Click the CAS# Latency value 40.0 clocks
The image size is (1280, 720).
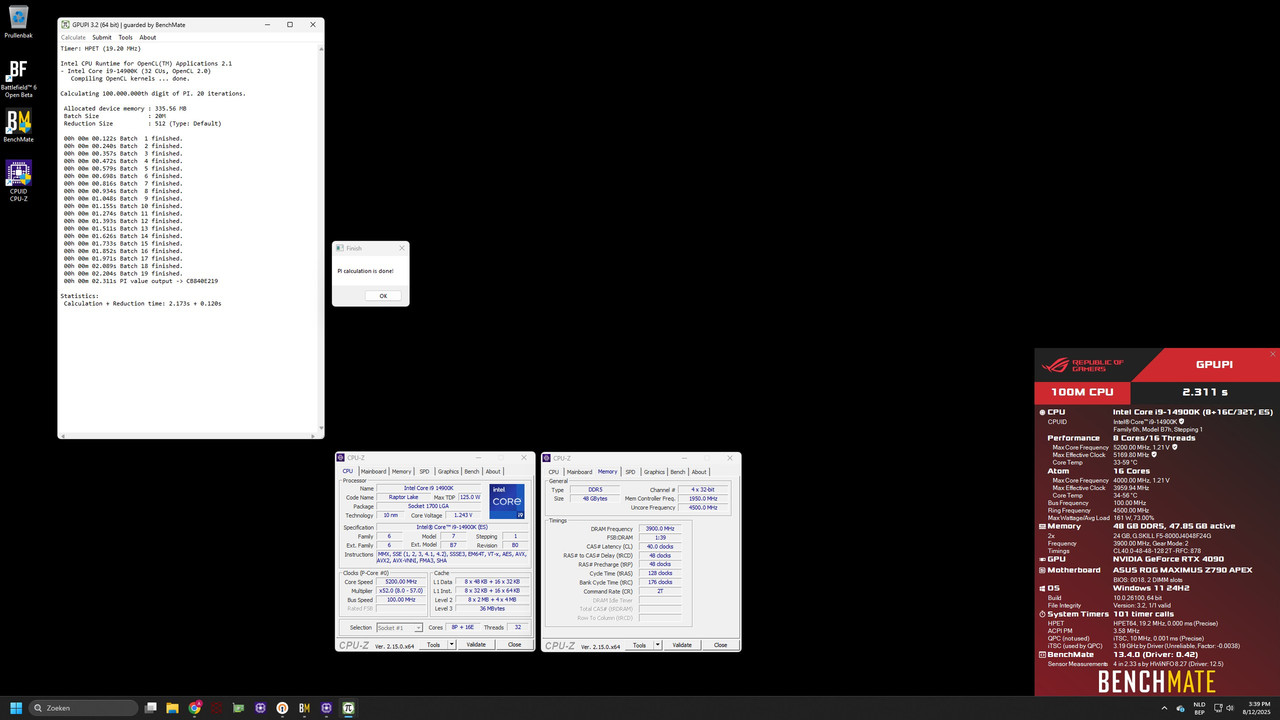click(660, 546)
